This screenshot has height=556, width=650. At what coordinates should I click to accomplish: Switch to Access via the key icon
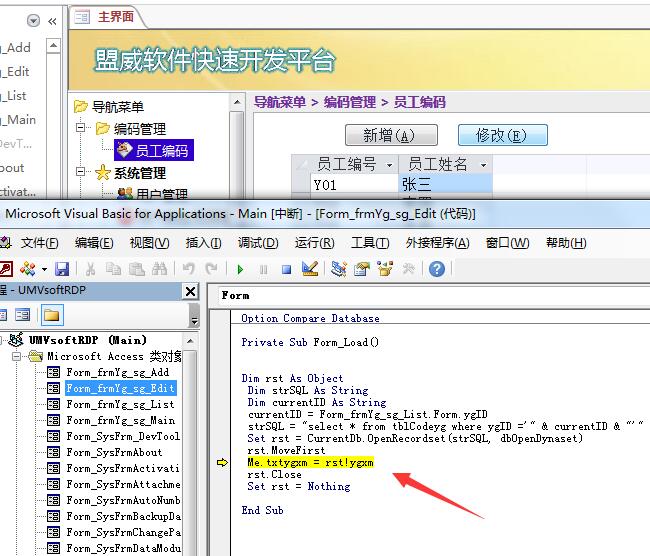[6, 270]
